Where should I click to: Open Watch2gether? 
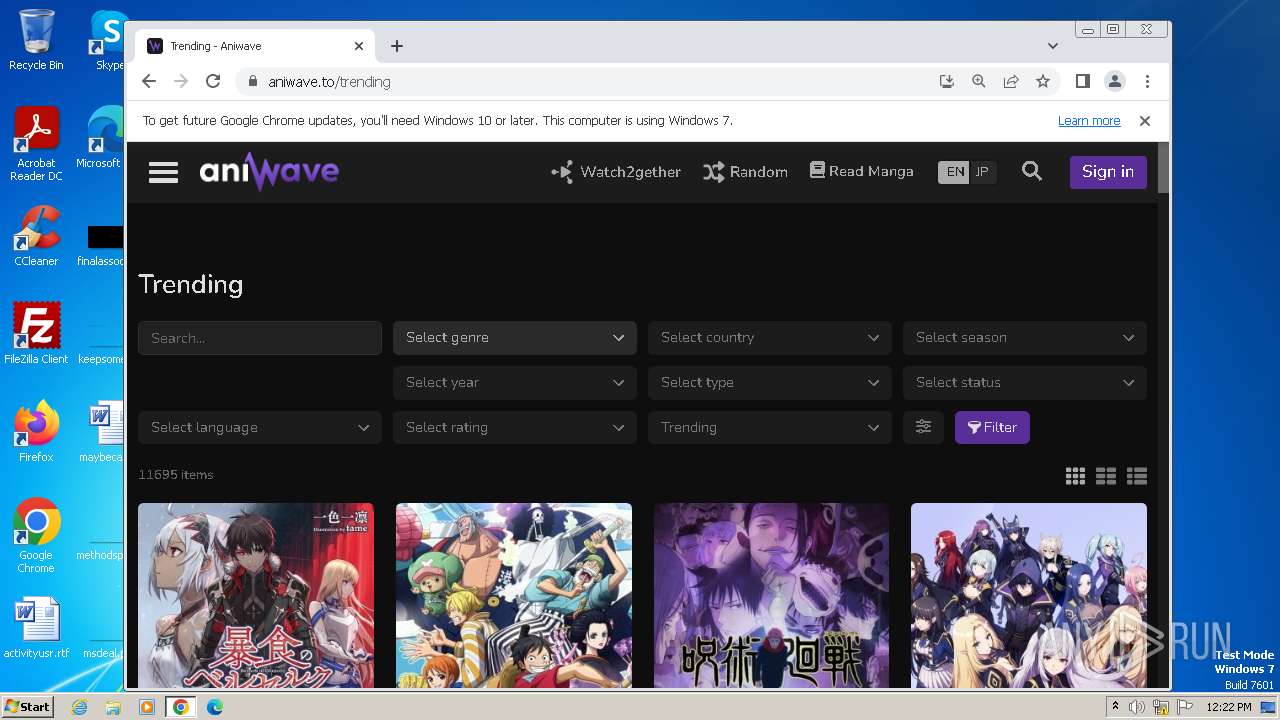click(x=616, y=172)
